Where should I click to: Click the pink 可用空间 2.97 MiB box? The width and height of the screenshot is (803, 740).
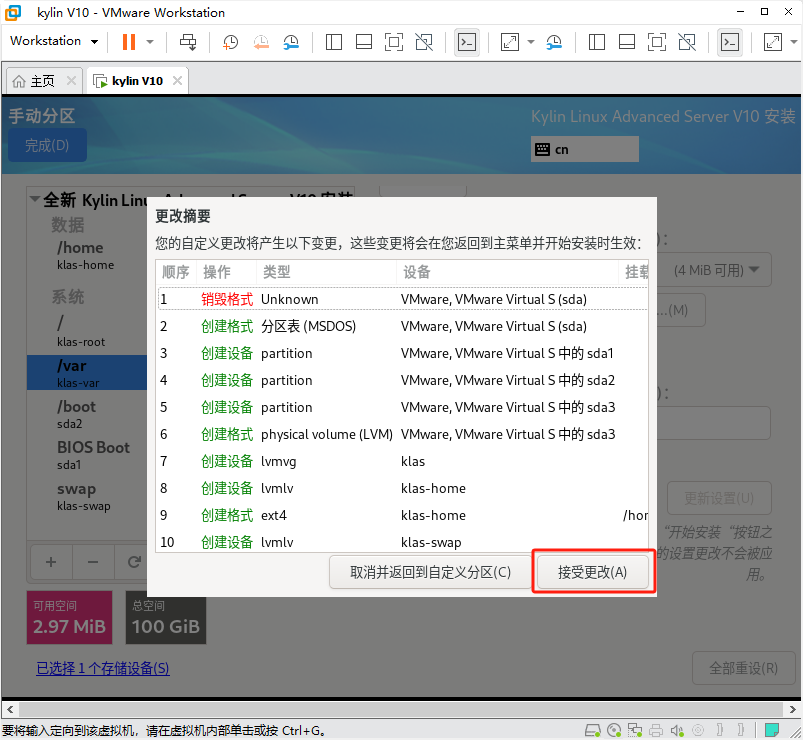pos(70,618)
